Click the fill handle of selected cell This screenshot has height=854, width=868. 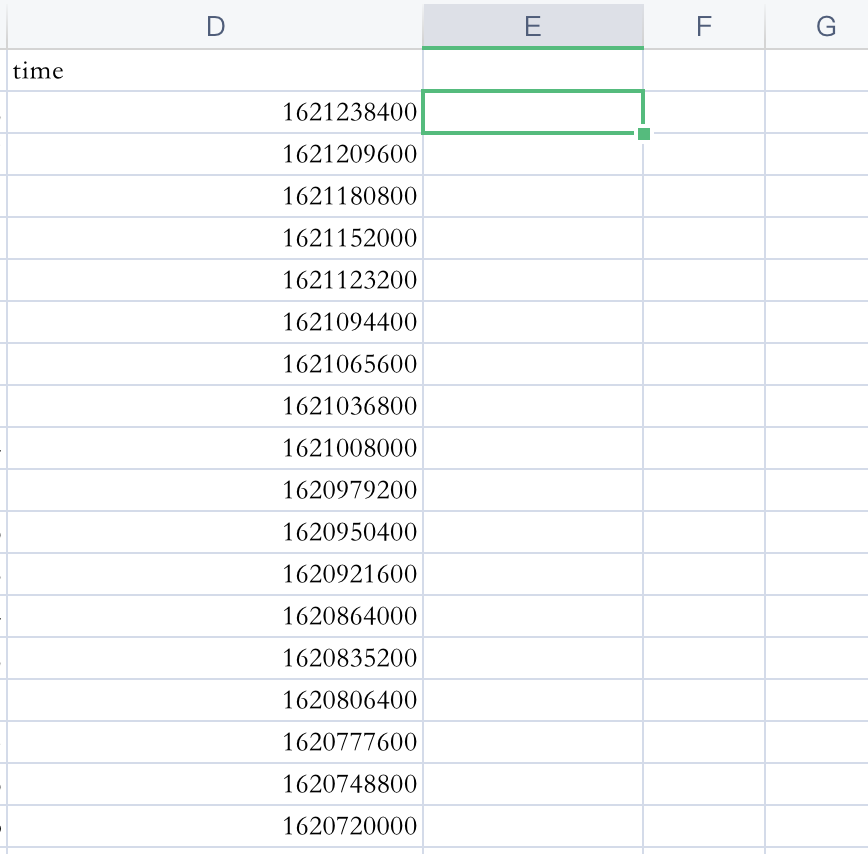[644, 134]
